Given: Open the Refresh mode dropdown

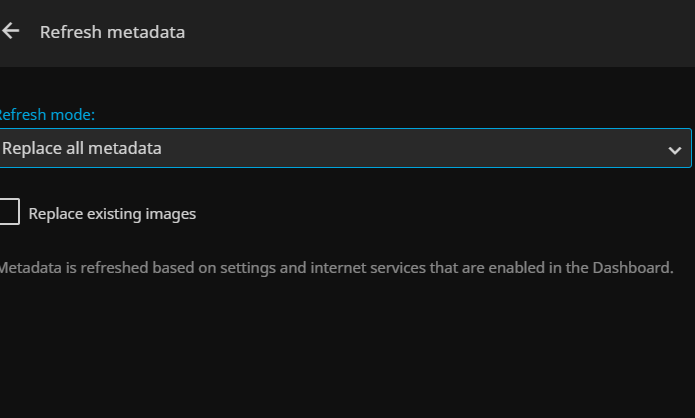Looking at the screenshot, I should point(345,148).
